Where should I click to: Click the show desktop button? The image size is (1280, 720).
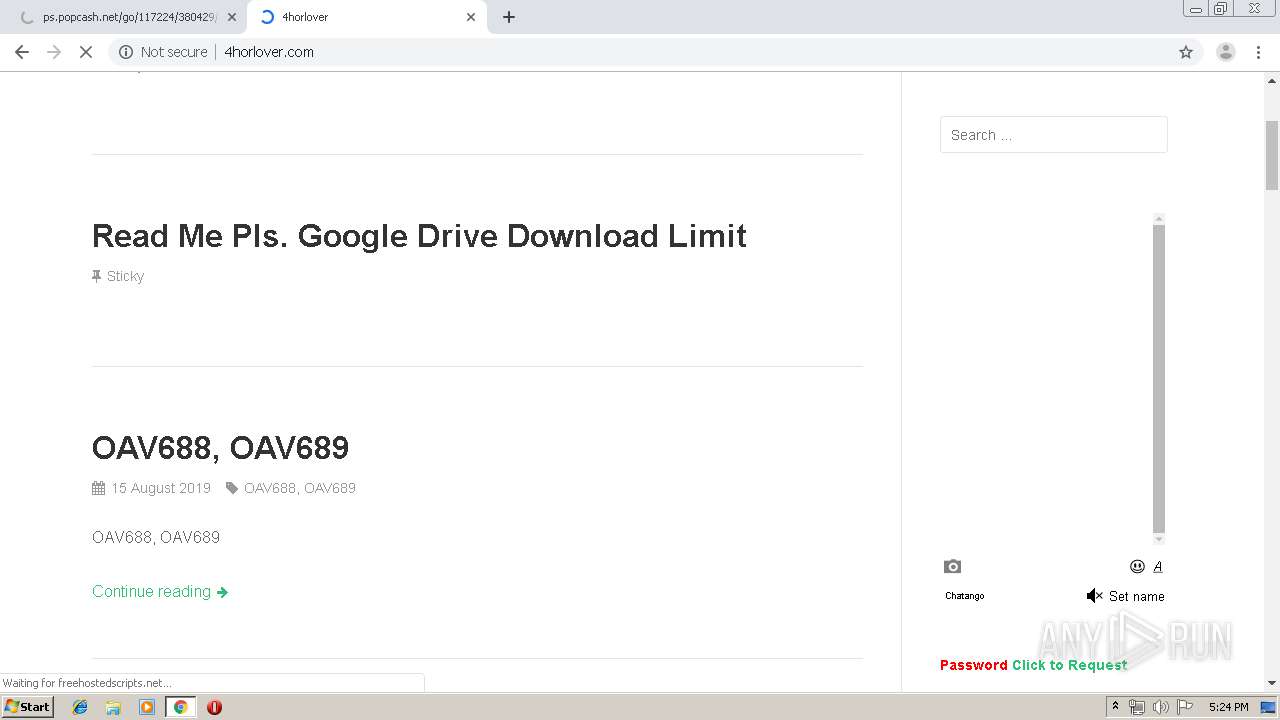(1268, 707)
